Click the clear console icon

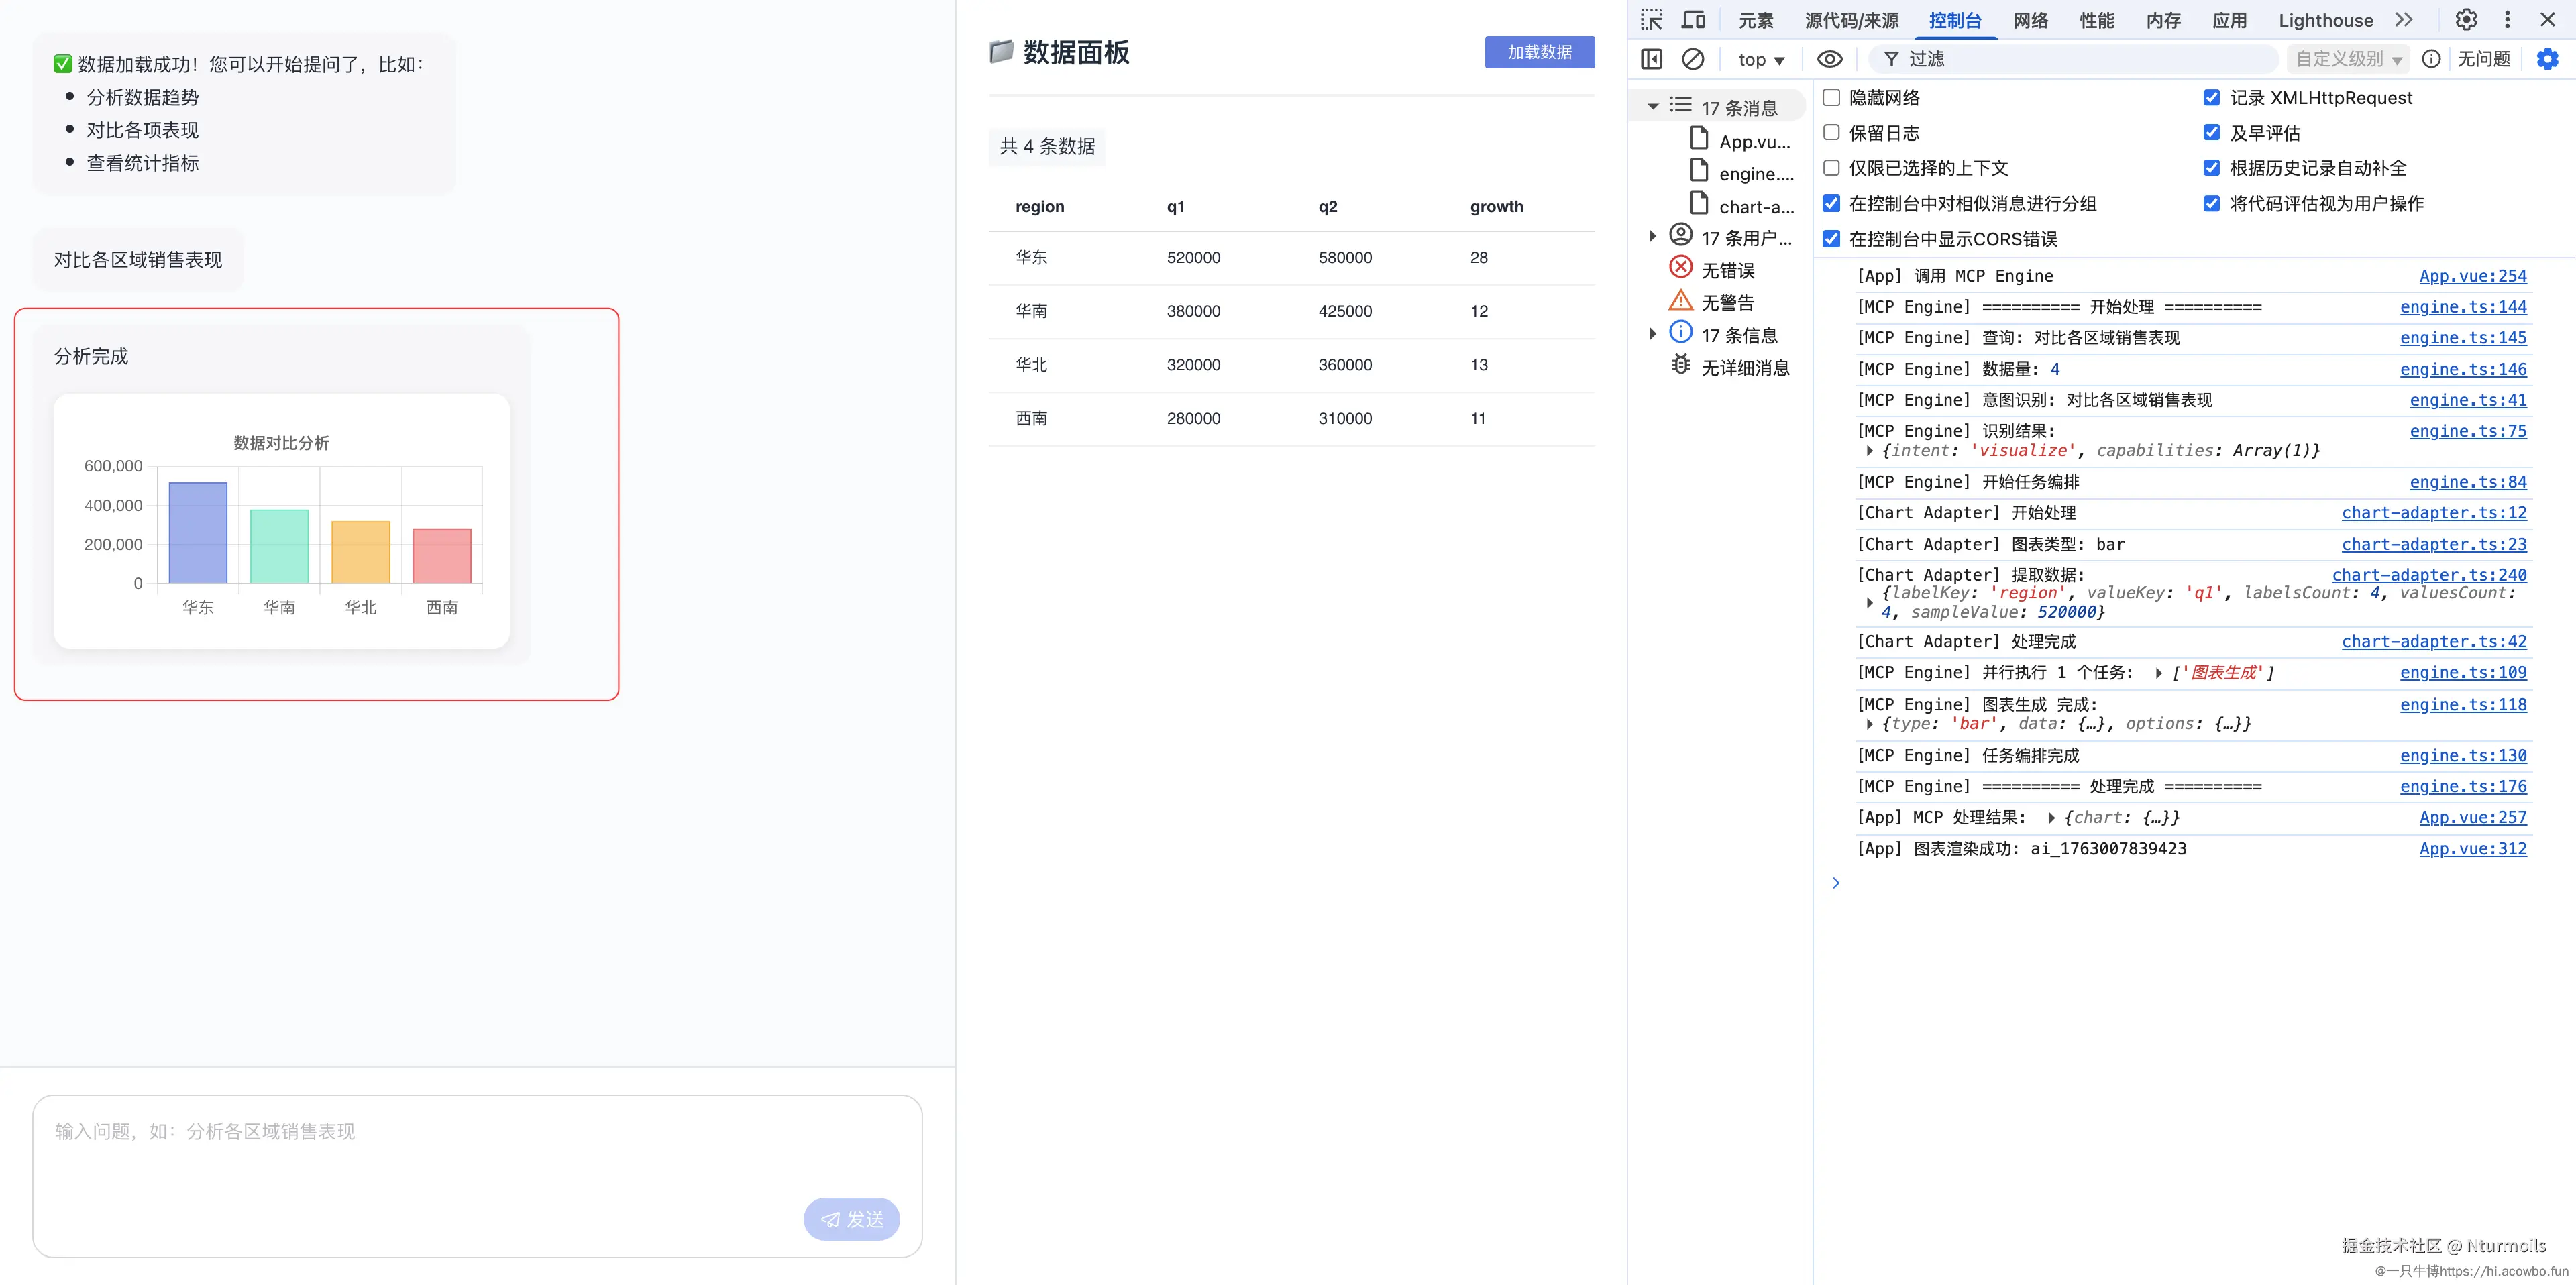[x=1692, y=59]
